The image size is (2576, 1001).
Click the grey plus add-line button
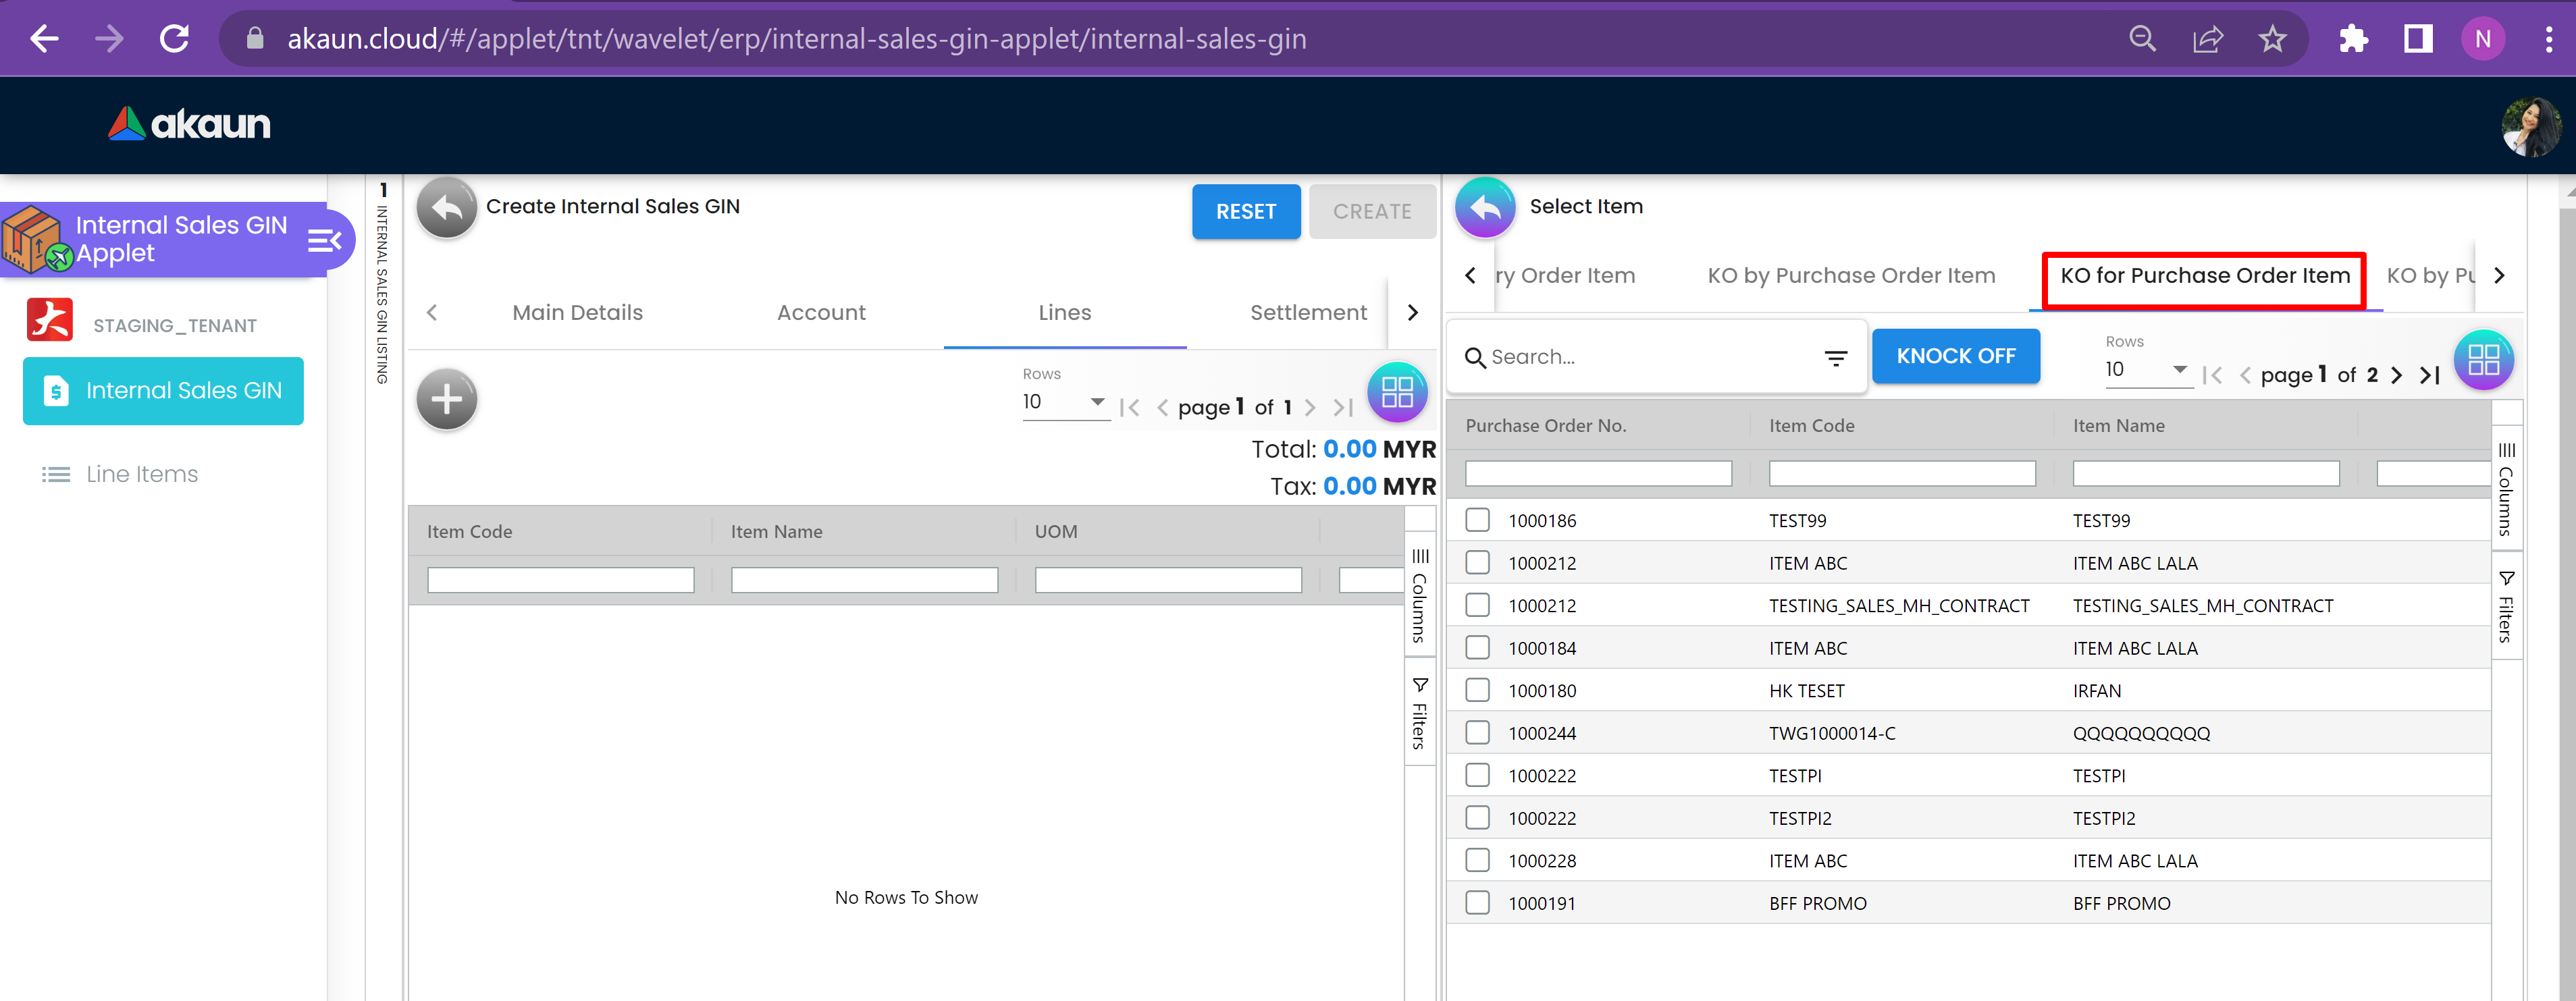click(x=446, y=400)
